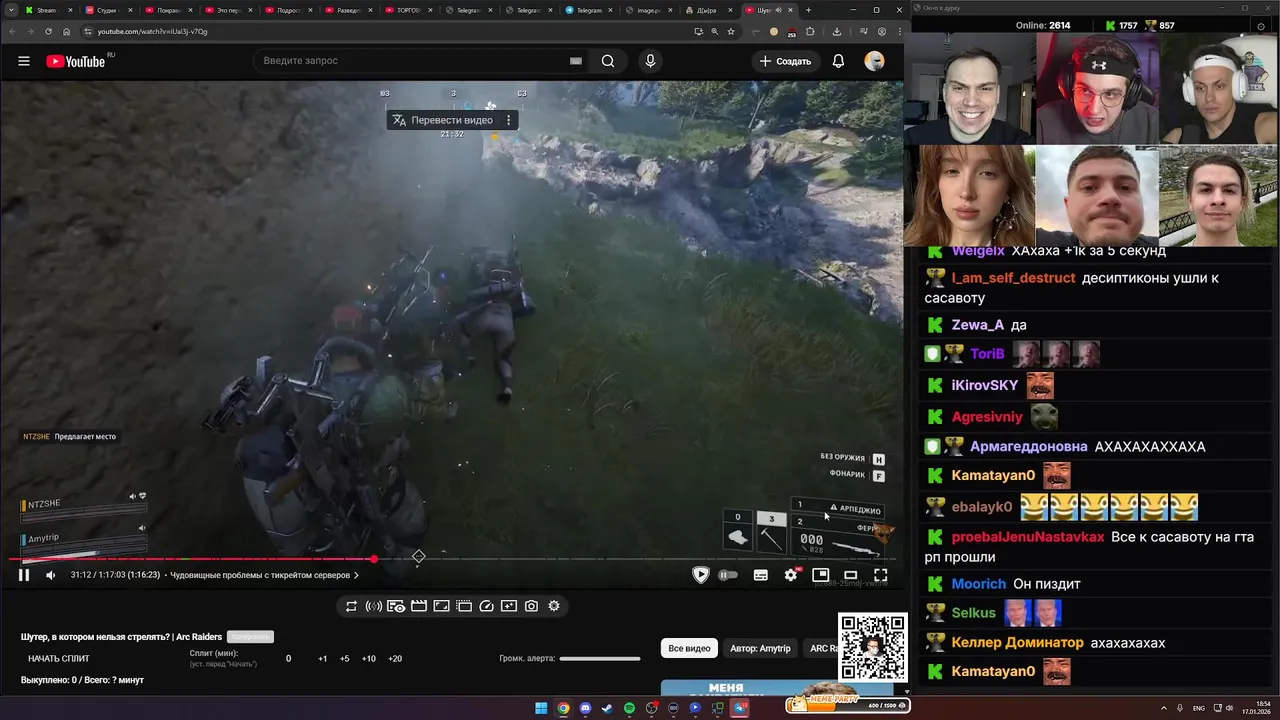
Task: Select the Автор: Amytrip filter chip
Action: pyautogui.click(x=760, y=648)
